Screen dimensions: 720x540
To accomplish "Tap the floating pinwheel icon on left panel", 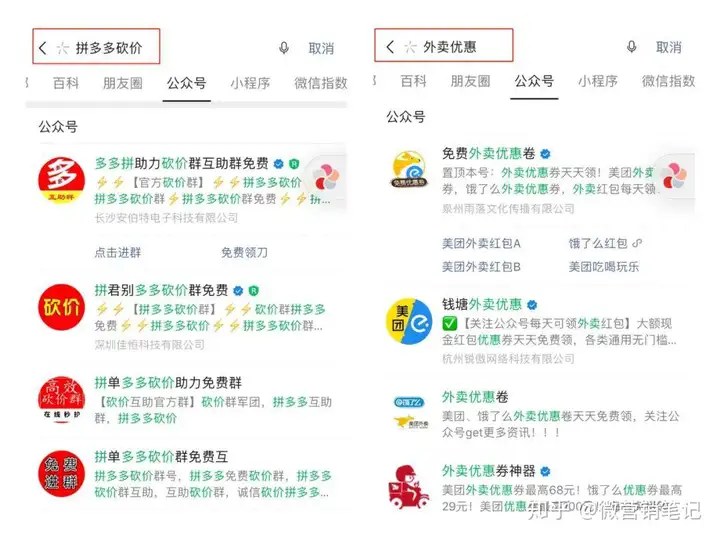I will [326, 179].
